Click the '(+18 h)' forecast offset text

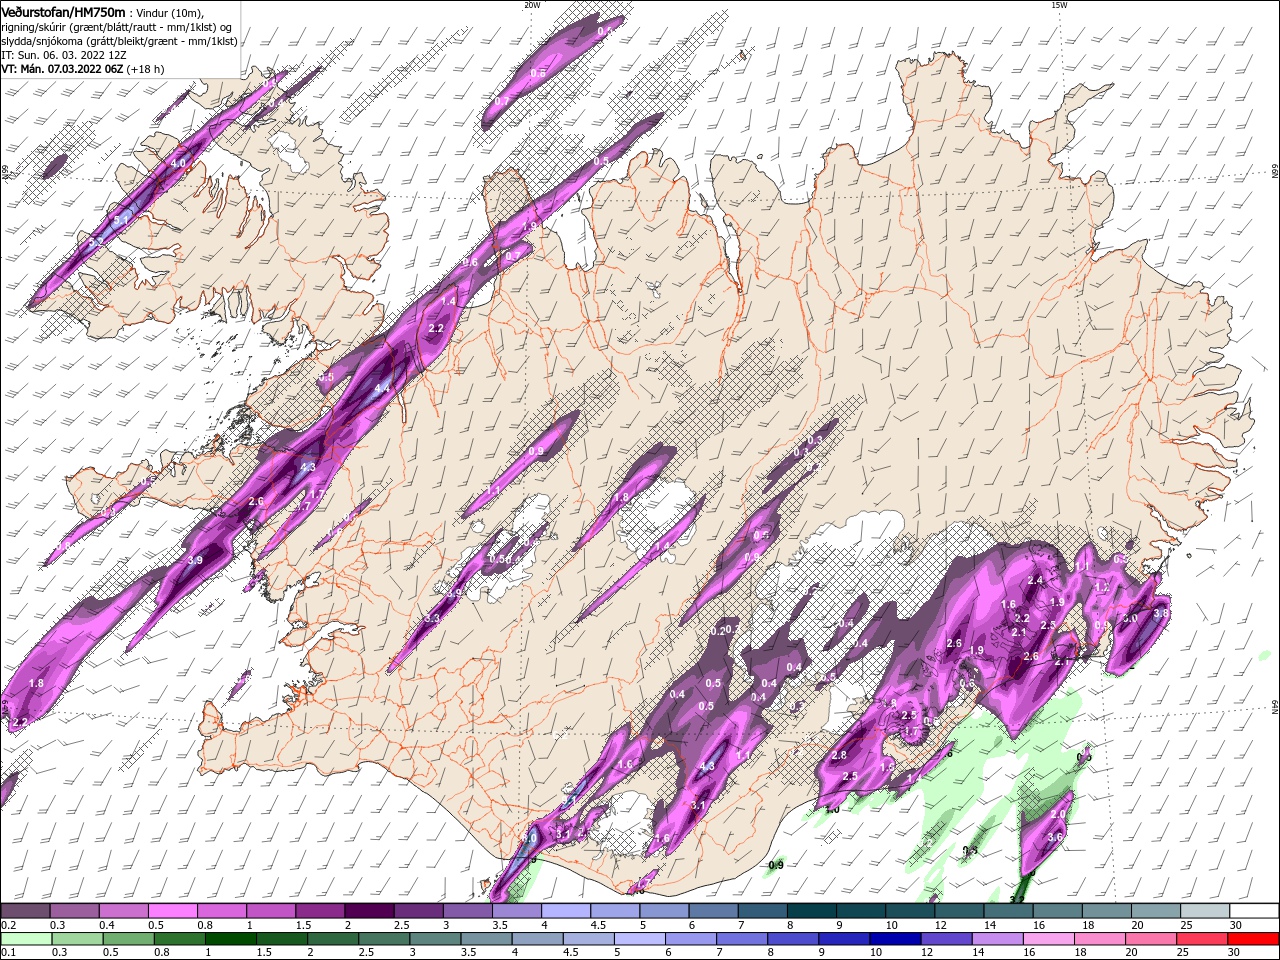click(146, 69)
